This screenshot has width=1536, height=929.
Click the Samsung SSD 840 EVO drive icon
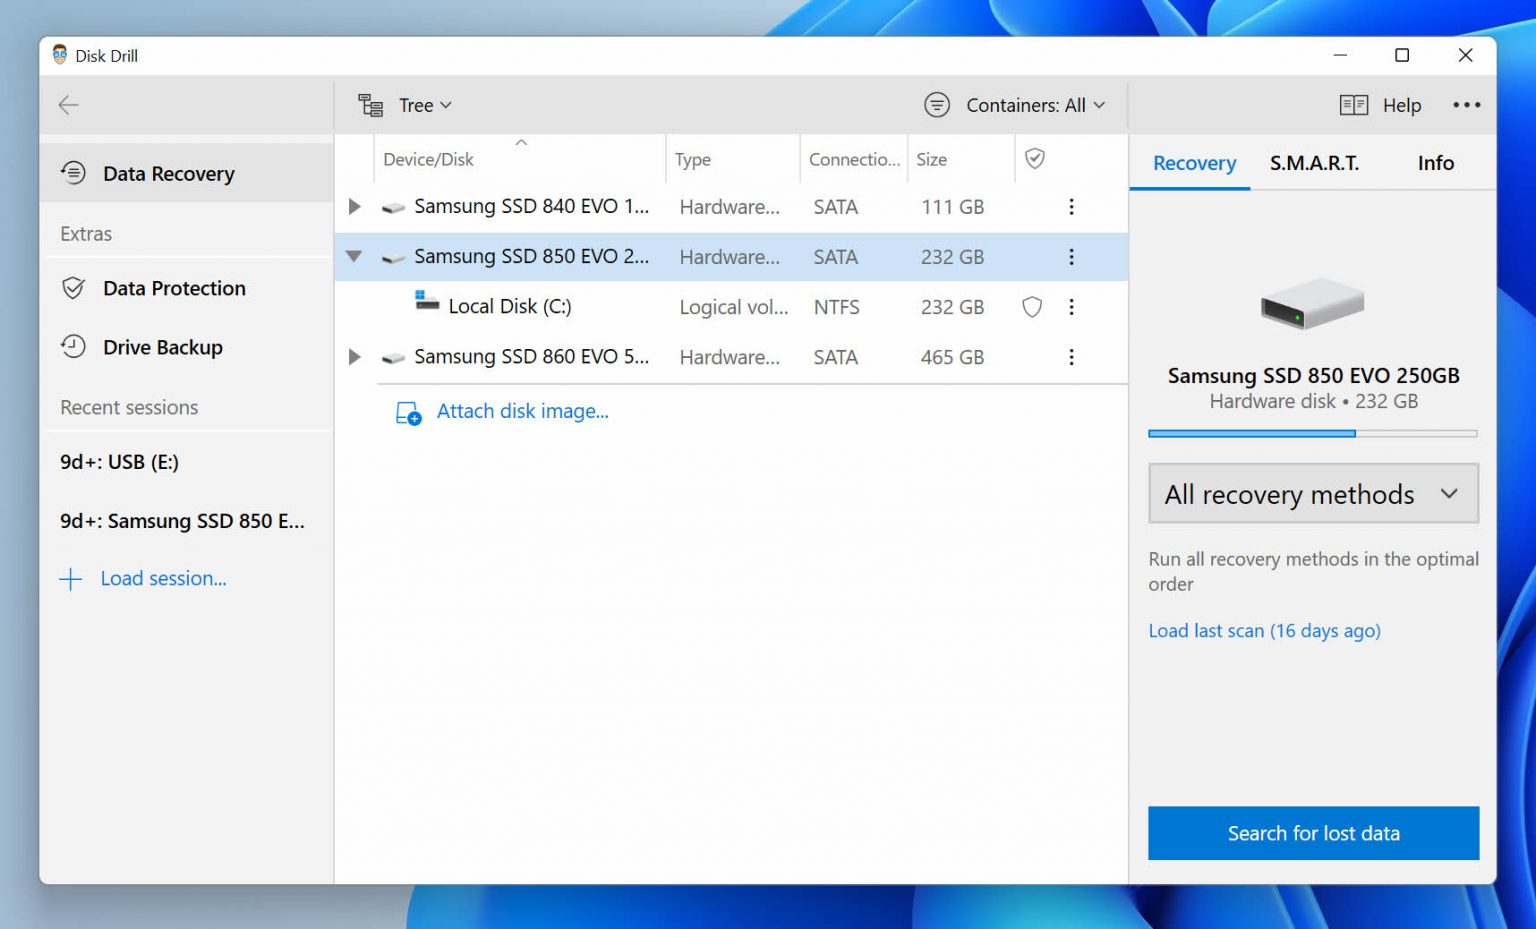(393, 208)
